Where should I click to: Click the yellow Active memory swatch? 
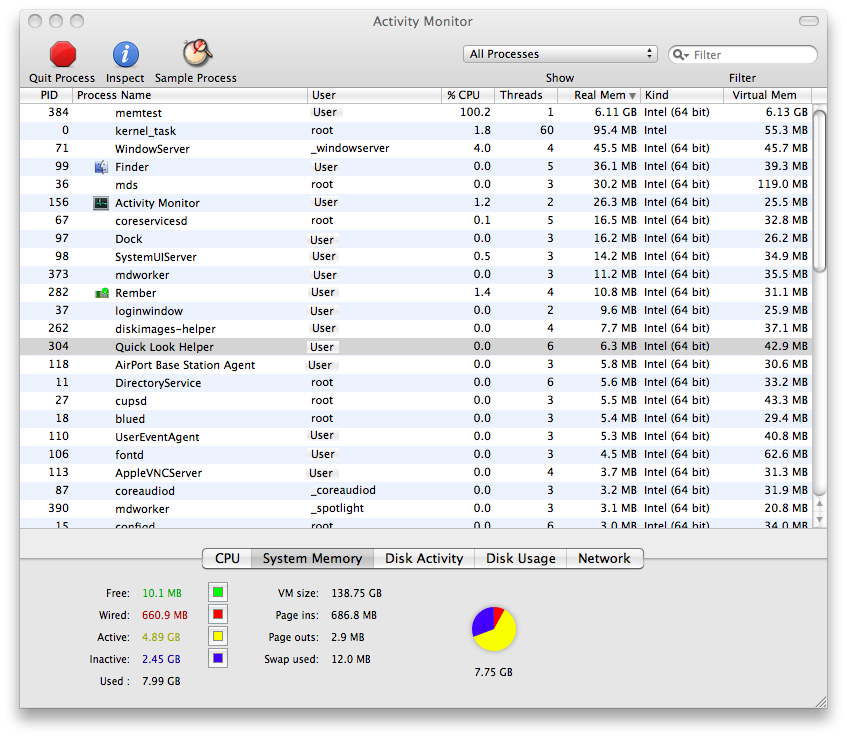coord(218,636)
